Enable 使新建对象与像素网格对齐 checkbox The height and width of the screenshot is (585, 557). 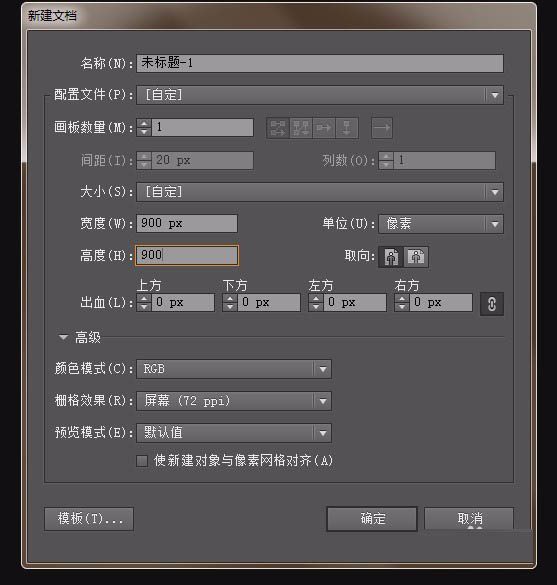click(x=142, y=461)
